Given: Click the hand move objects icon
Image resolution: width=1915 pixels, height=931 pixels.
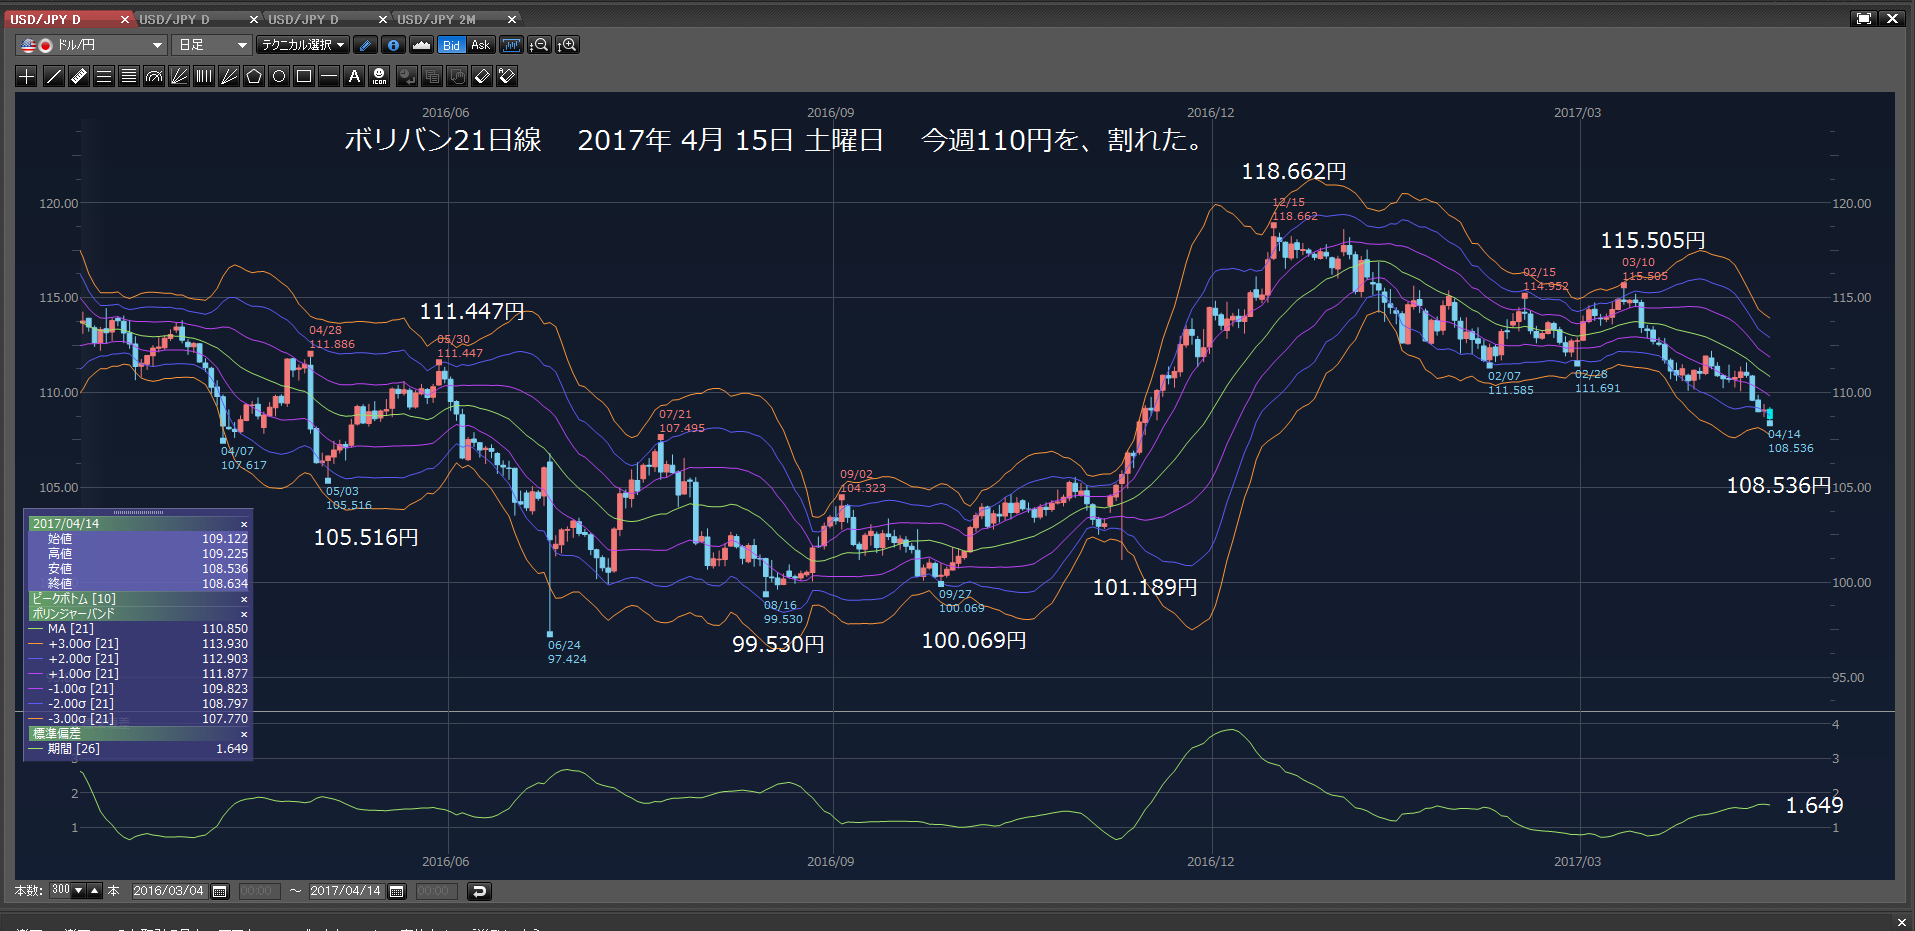Looking at the screenshot, I should tap(457, 76).
